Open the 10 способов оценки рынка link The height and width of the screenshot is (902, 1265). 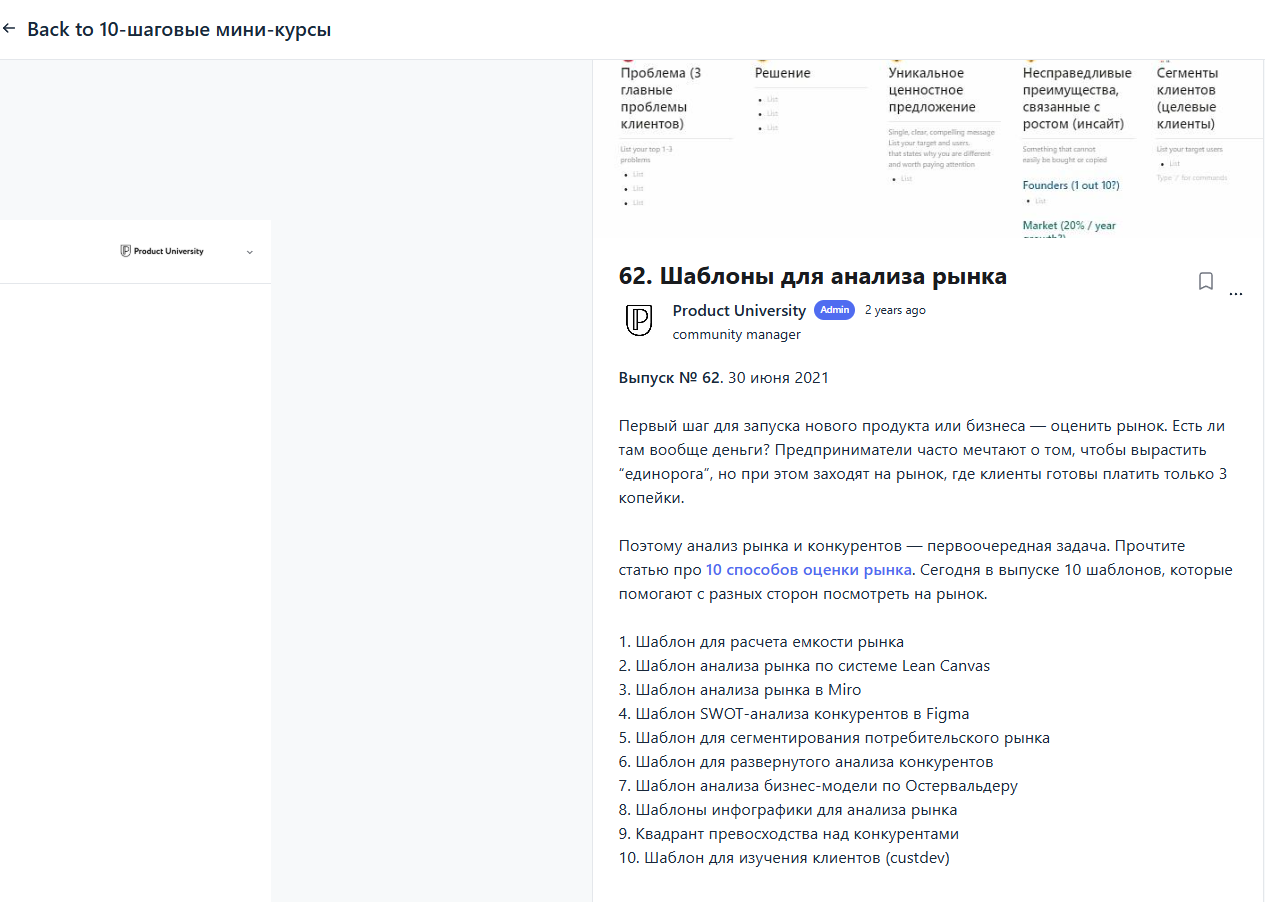(809, 570)
